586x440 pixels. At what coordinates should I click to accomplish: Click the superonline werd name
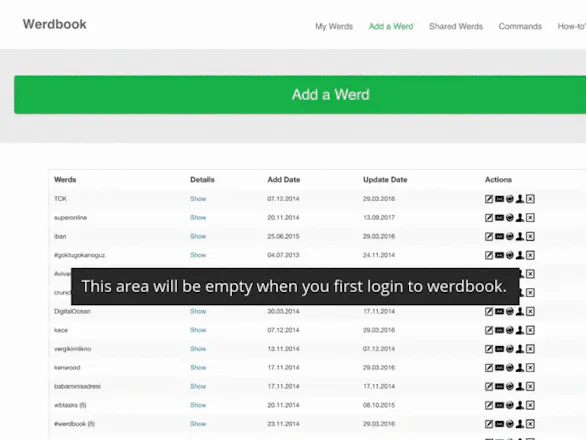pyautogui.click(x=70, y=218)
